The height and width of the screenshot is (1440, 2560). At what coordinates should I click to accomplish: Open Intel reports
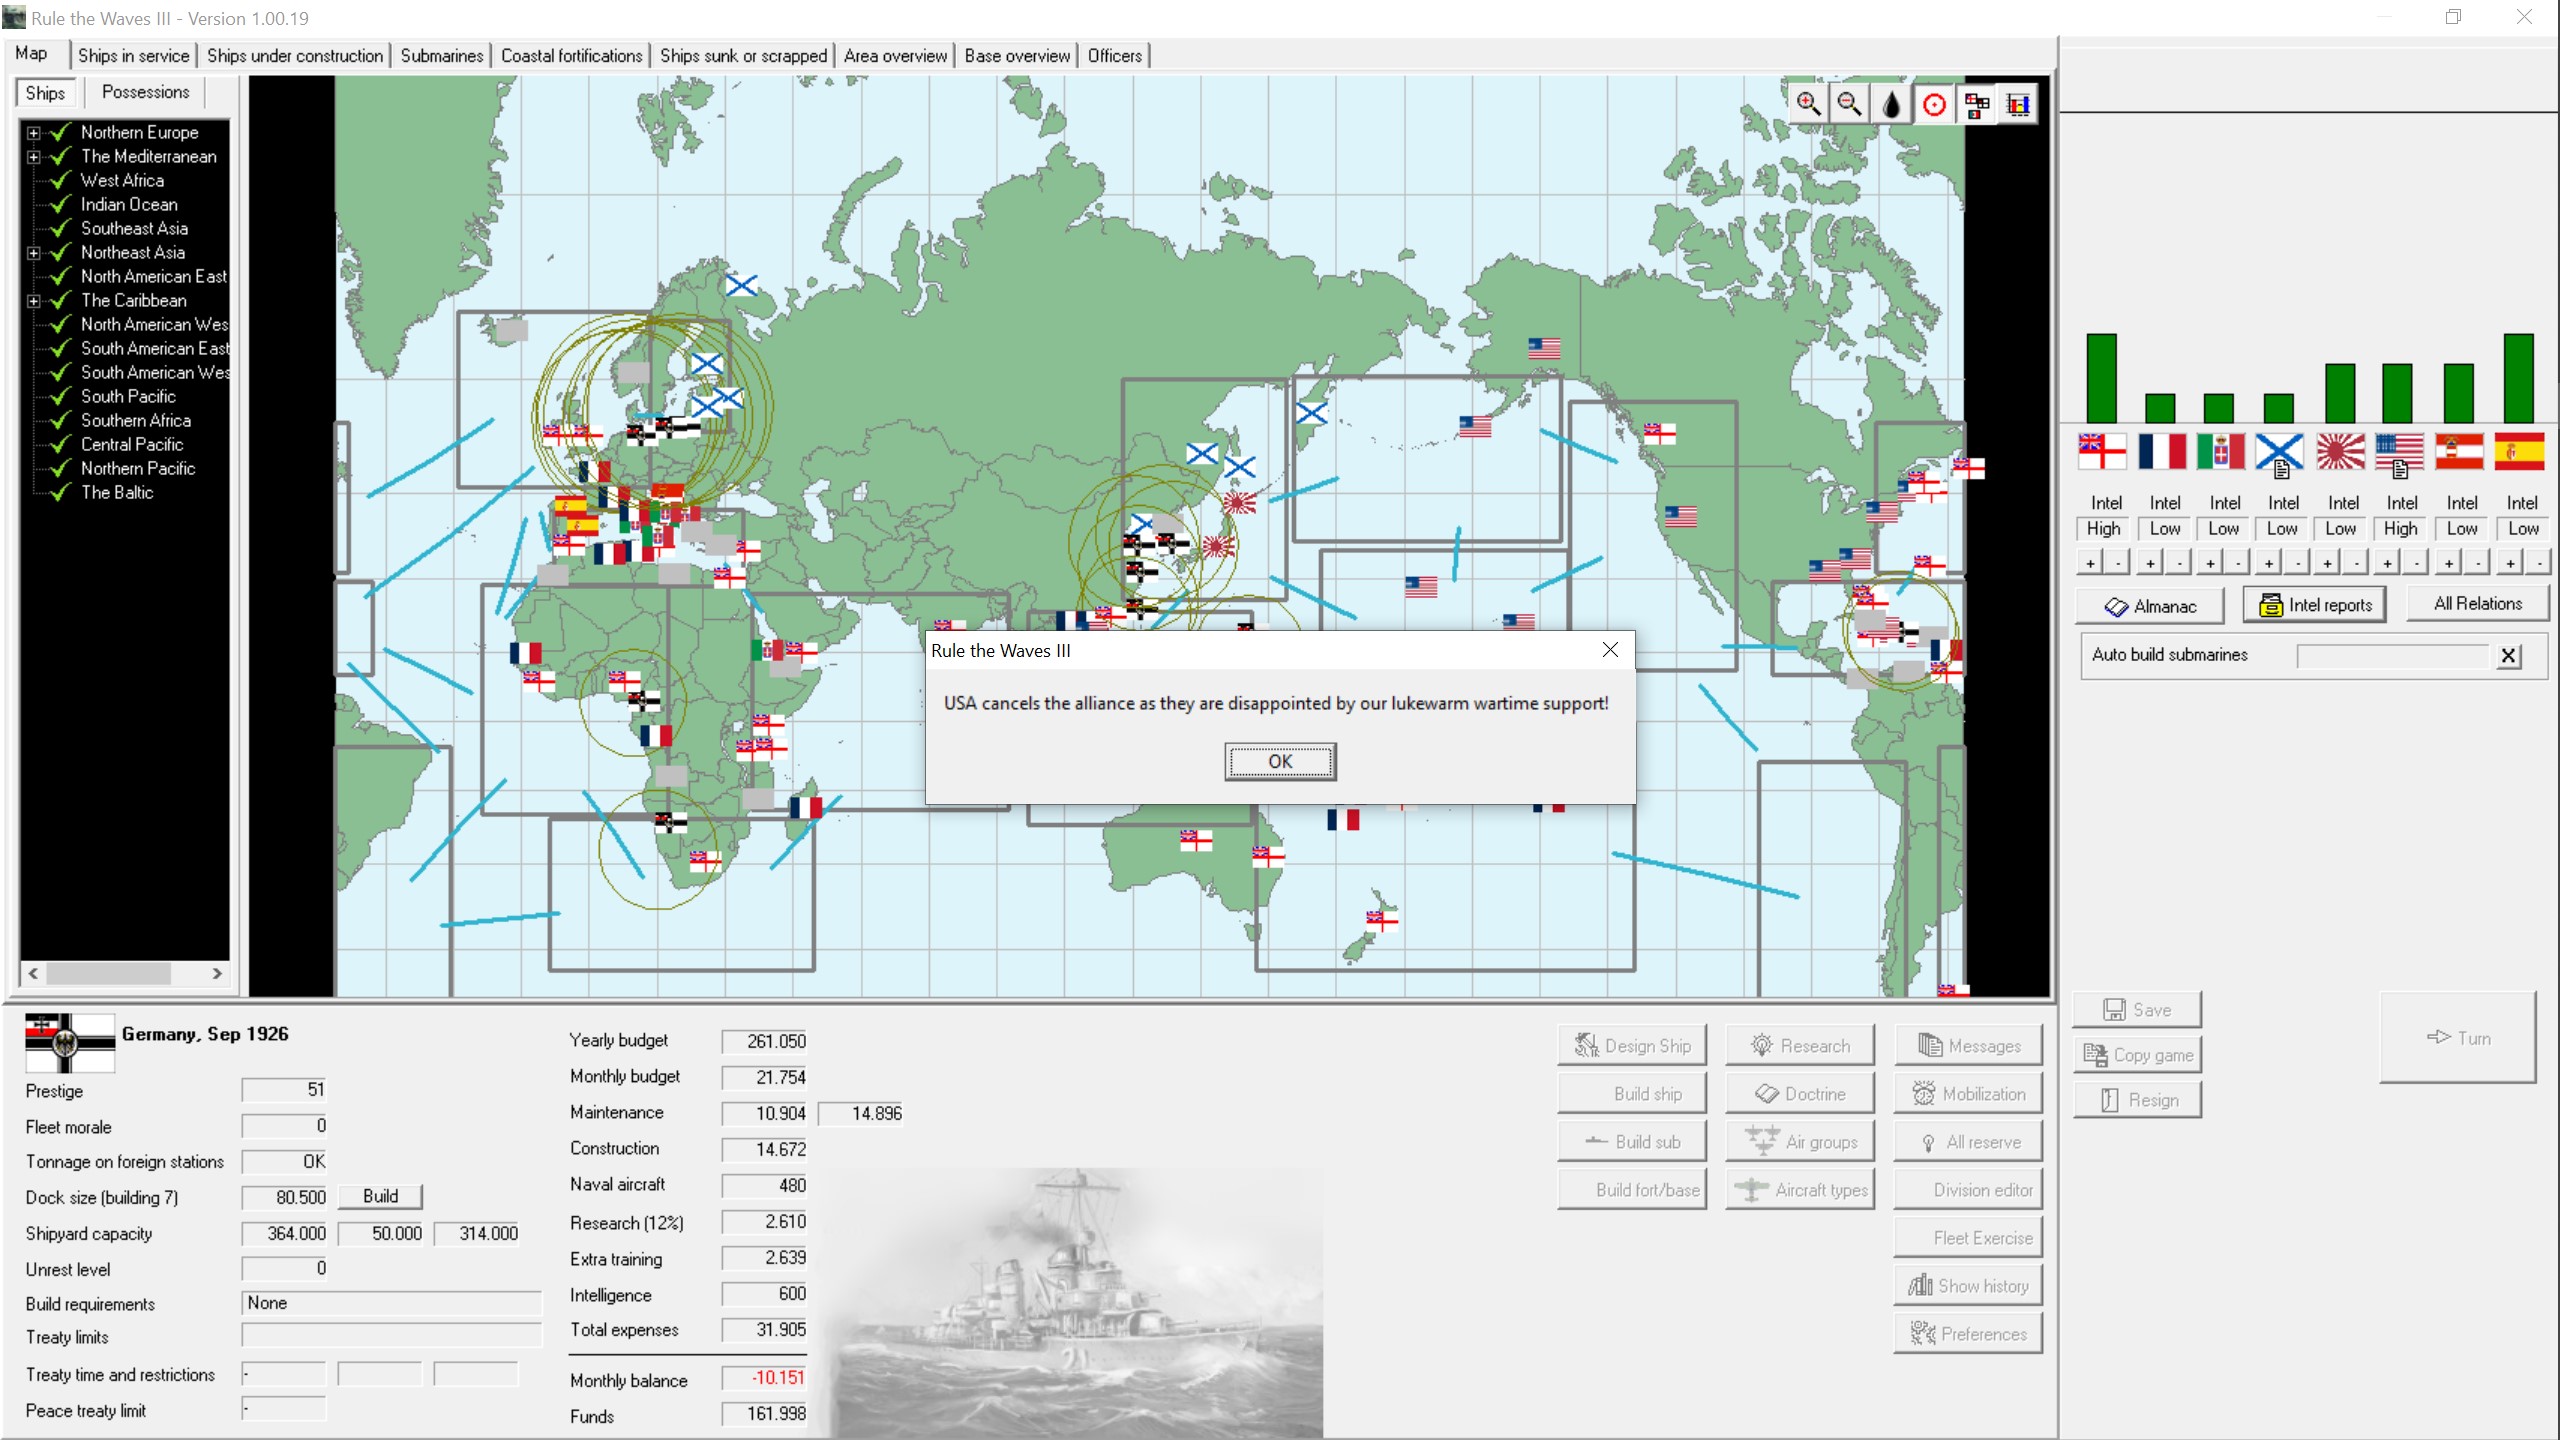[x=2315, y=605]
